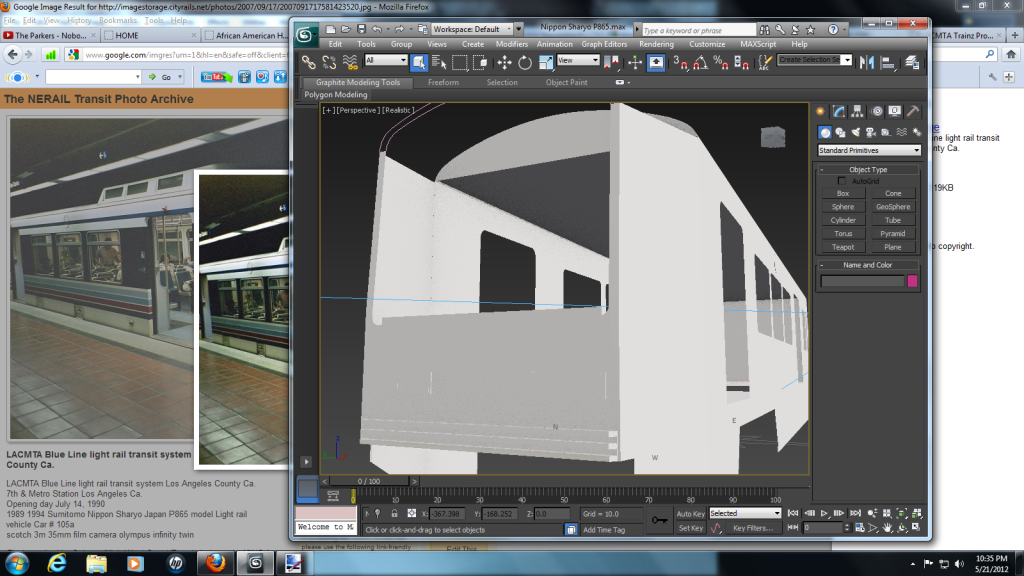This screenshot has height=576, width=1024.
Task: Click the Key Filters... button
Action: pyautogui.click(x=752, y=528)
